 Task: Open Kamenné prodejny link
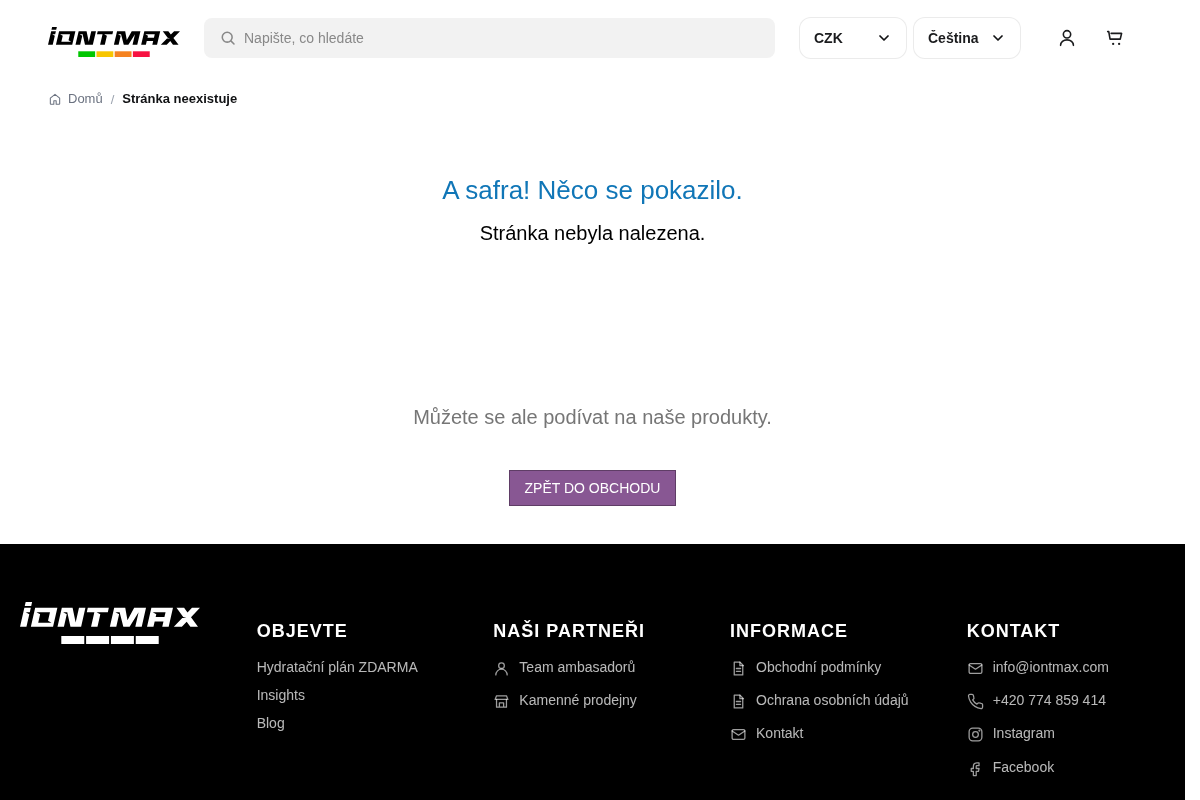point(578,700)
